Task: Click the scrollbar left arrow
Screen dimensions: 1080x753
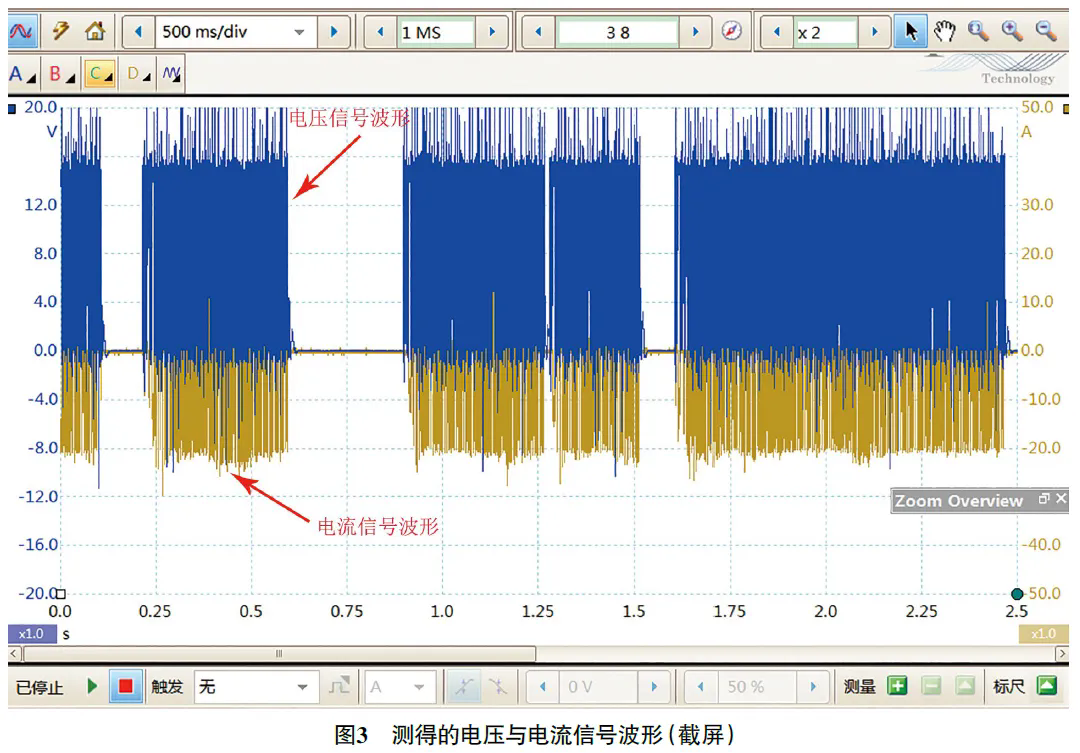Action: coord(14,653)
